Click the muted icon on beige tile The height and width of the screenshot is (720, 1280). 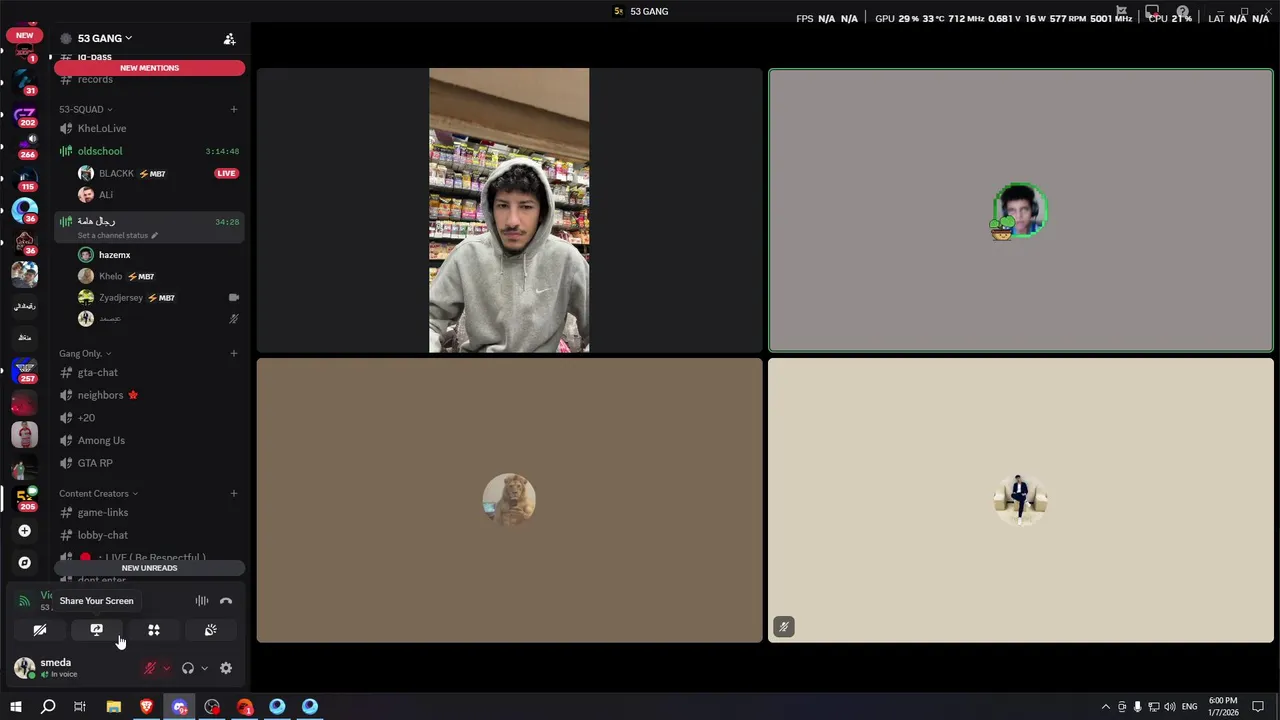[784, 627]
